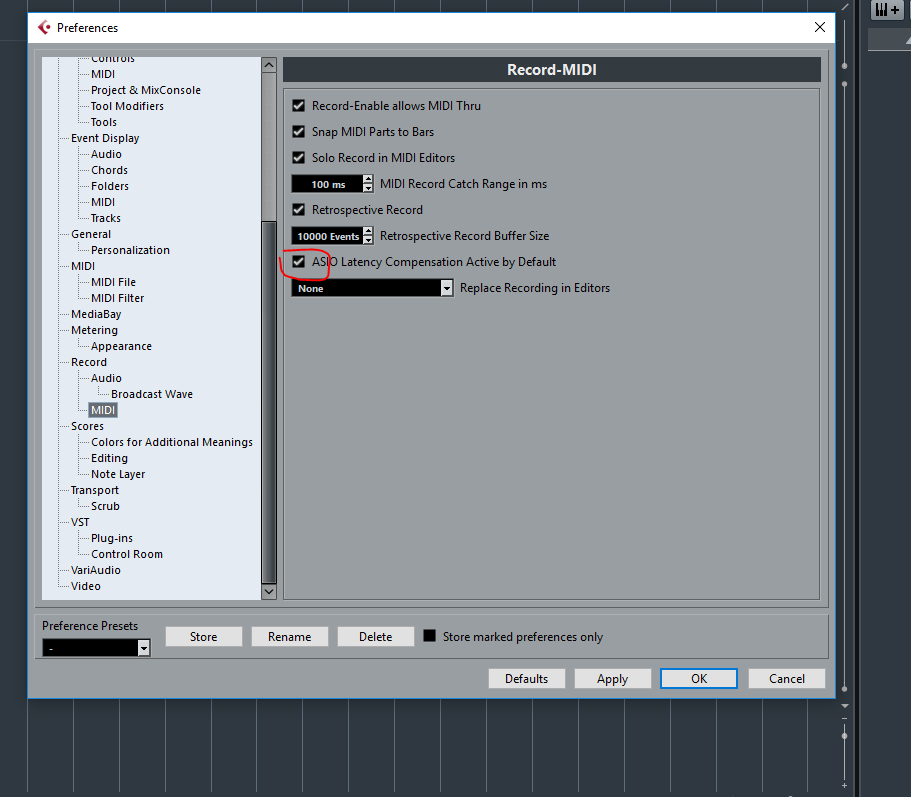Select Personalization in tree

coord(130,250)
